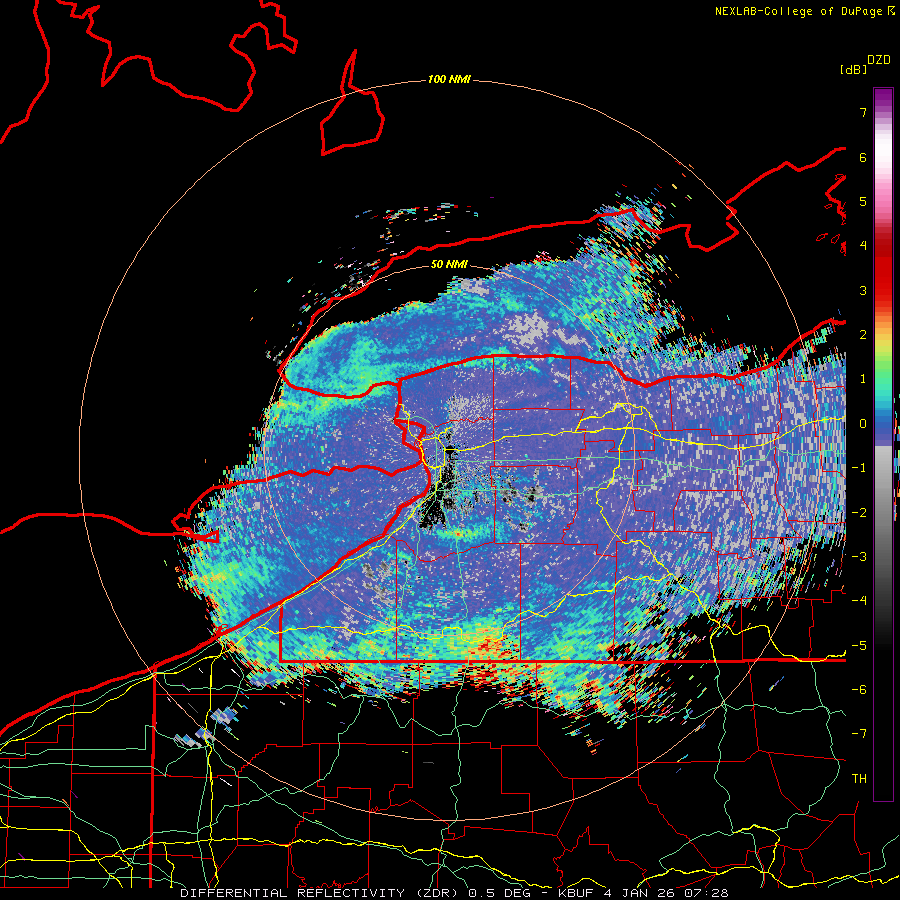Click the 1 value on the color scale

click(x=863, y=379)
